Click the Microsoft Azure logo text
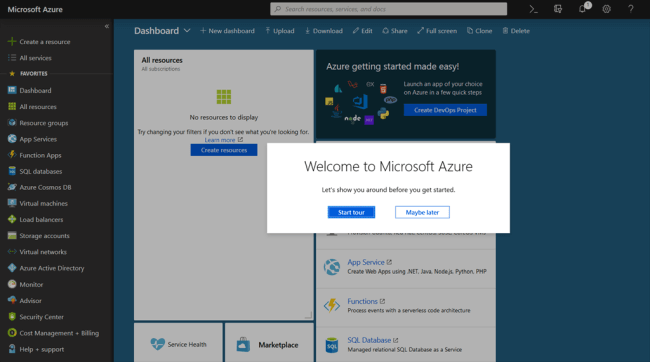 (x=35, y=9)
